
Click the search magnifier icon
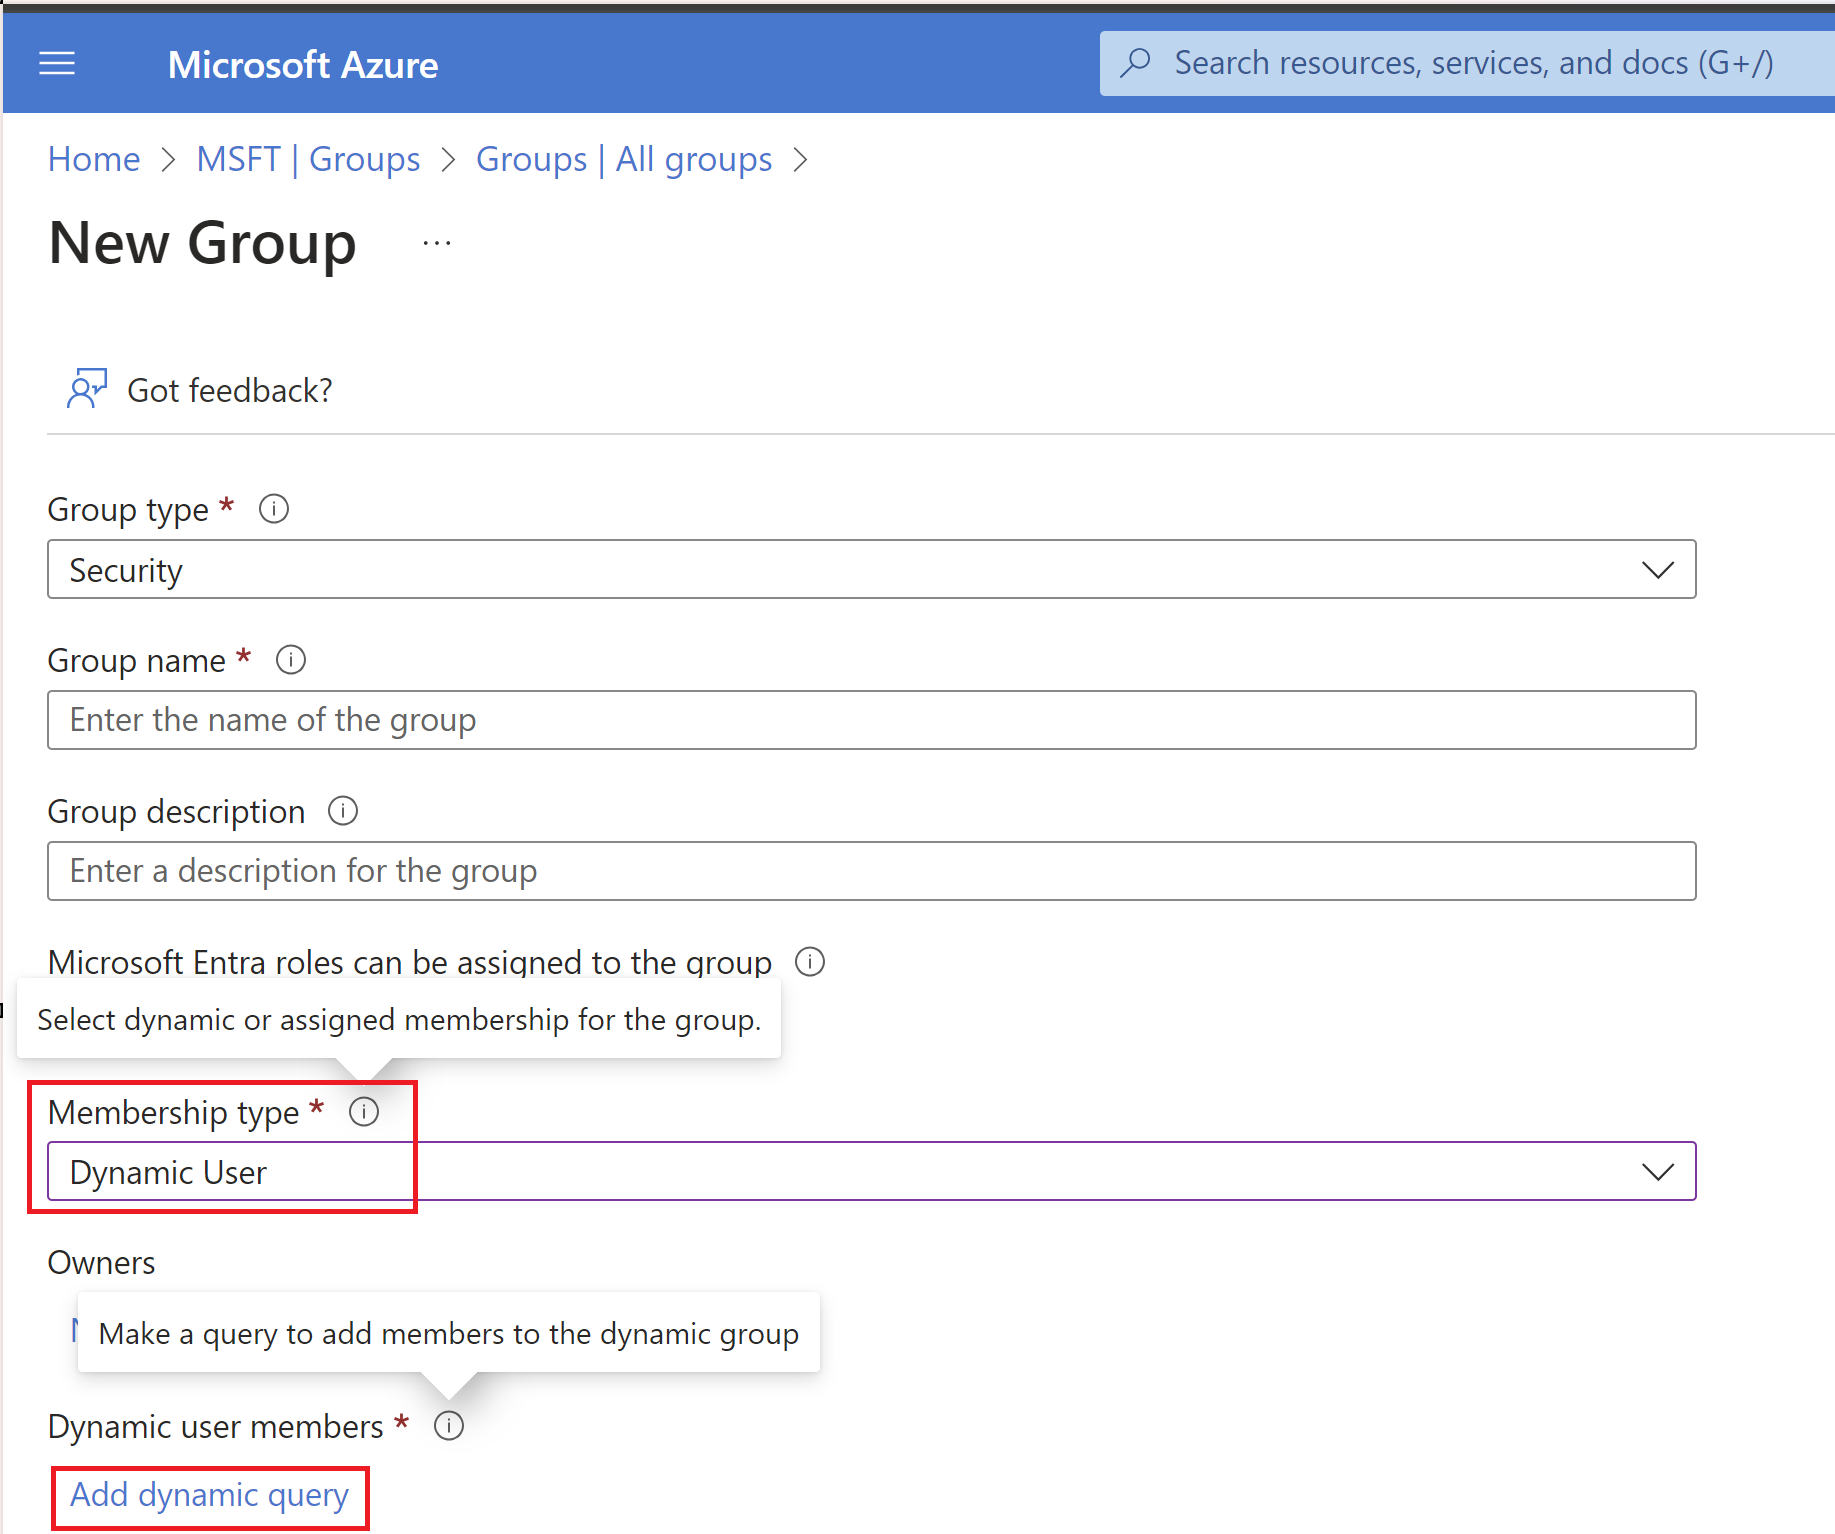point(1135,63)
